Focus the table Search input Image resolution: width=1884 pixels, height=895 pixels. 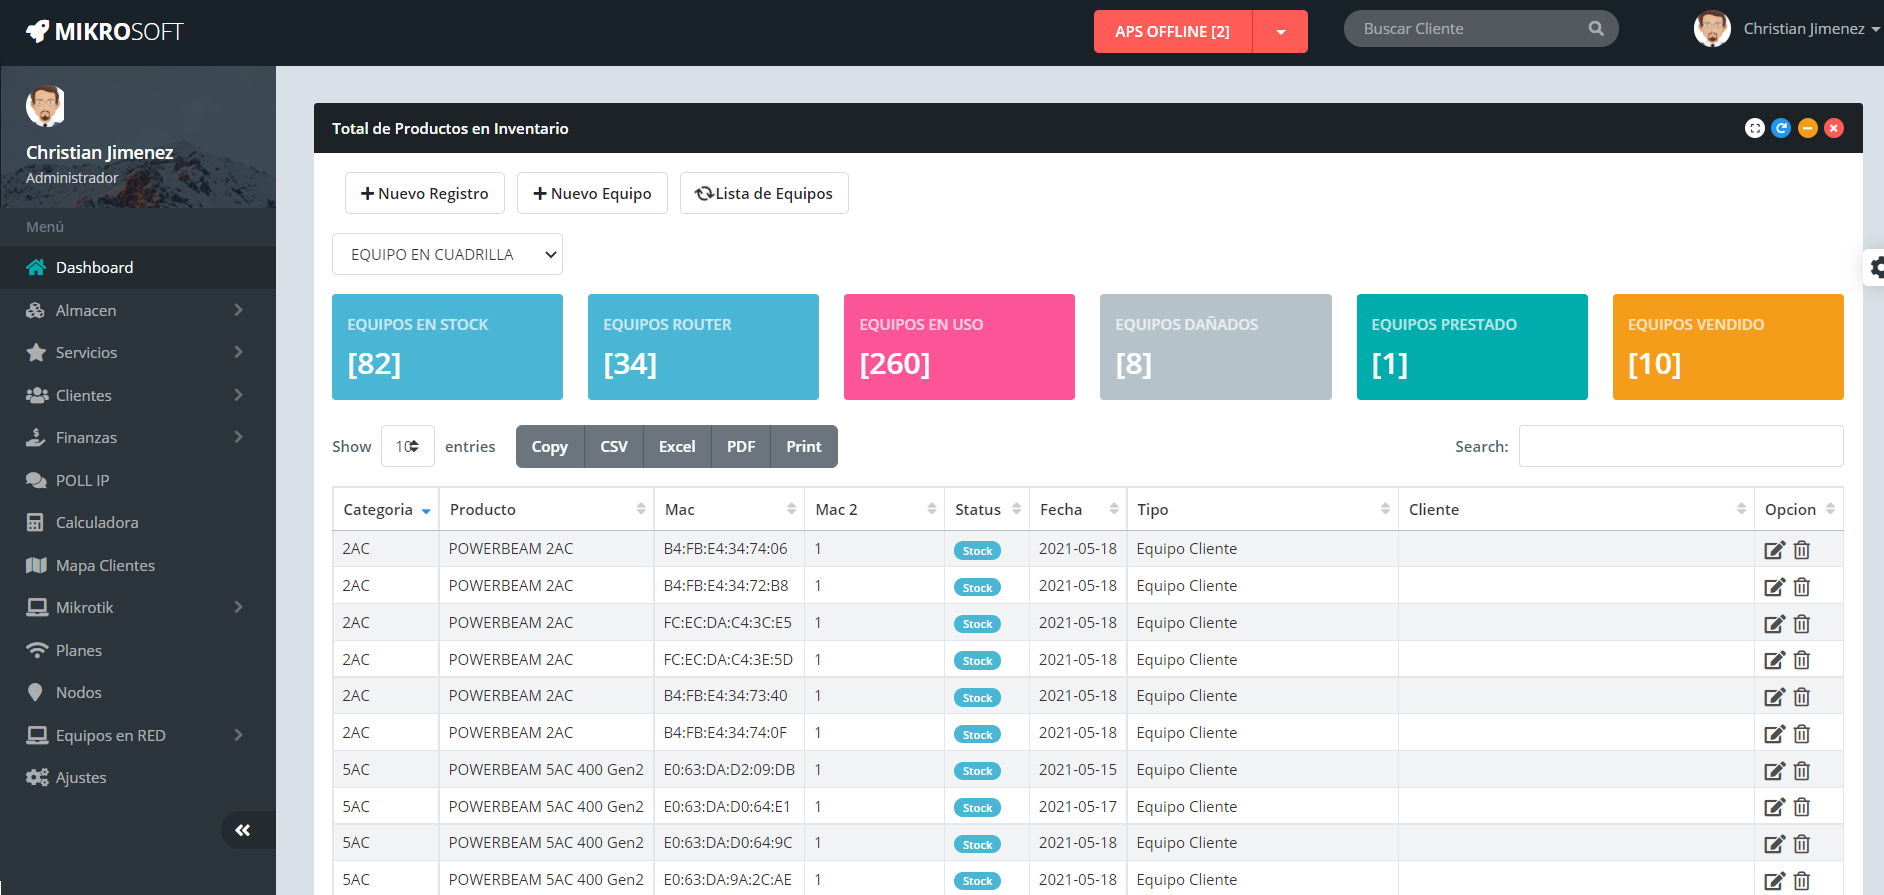pos(1681,446)
